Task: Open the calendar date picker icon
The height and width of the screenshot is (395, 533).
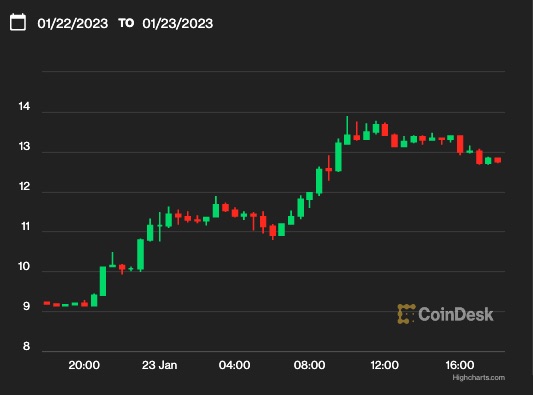Action: [x=18, y=22]
